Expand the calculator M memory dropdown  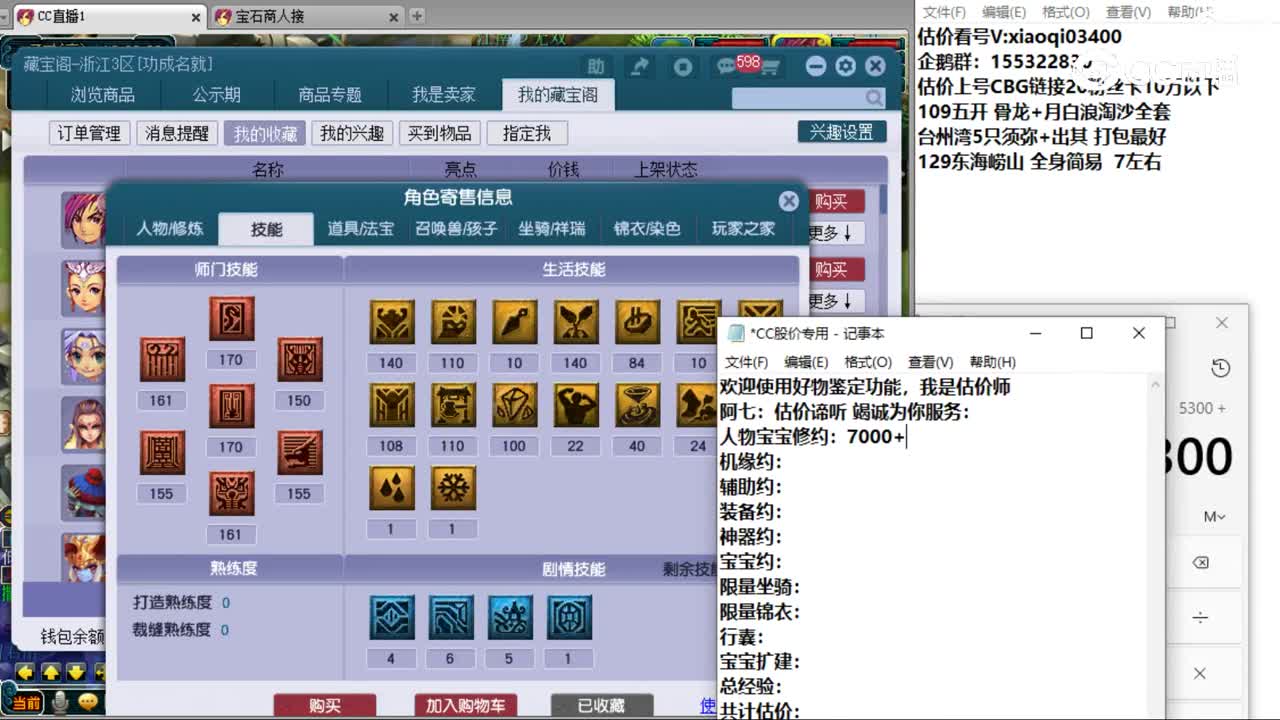tap(1215, 516)
